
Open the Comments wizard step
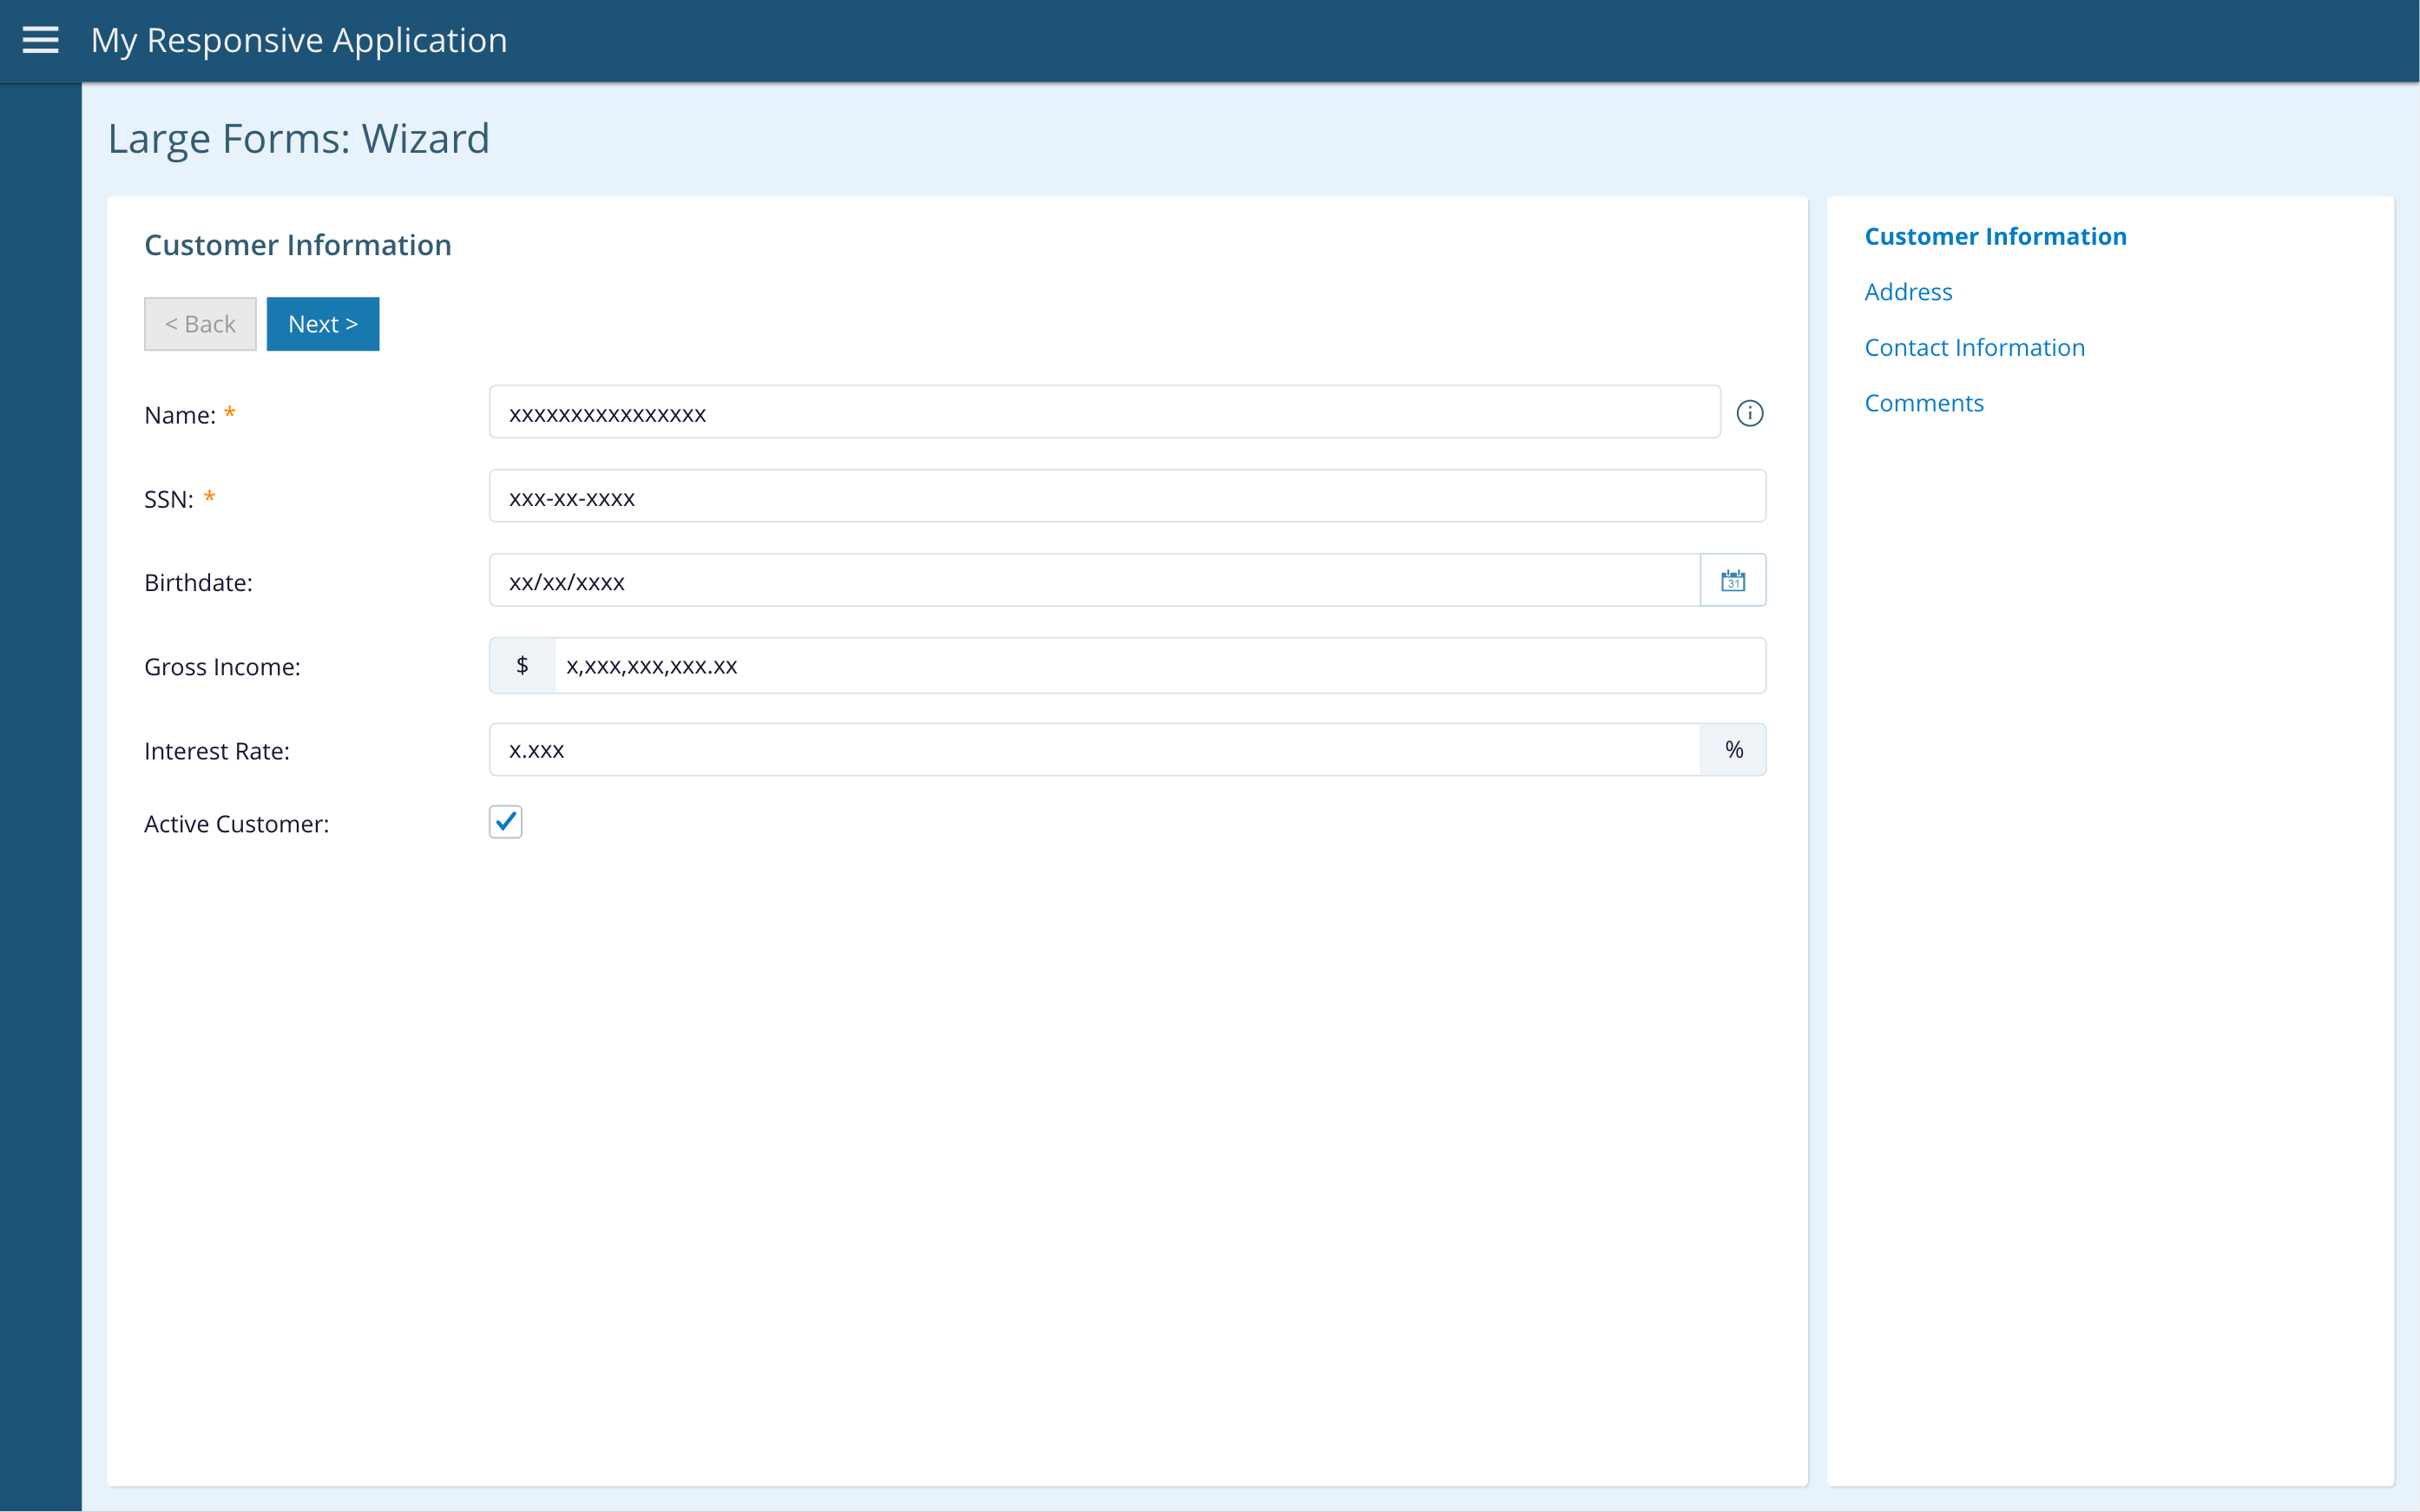pos(1923,403)
